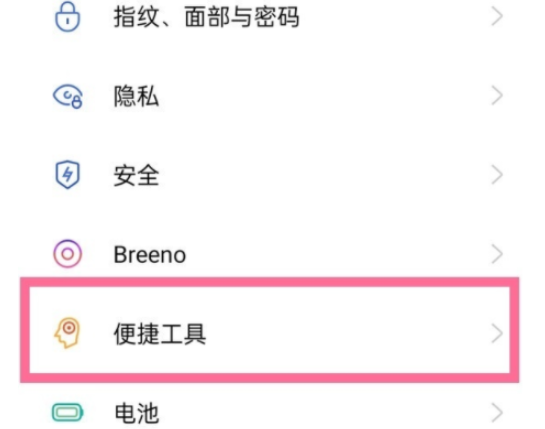Image resolution: width=545 pixels, height=429 pixels.
Task: Click the blank area of the 便捷工具 row
Action: point(348,333)
